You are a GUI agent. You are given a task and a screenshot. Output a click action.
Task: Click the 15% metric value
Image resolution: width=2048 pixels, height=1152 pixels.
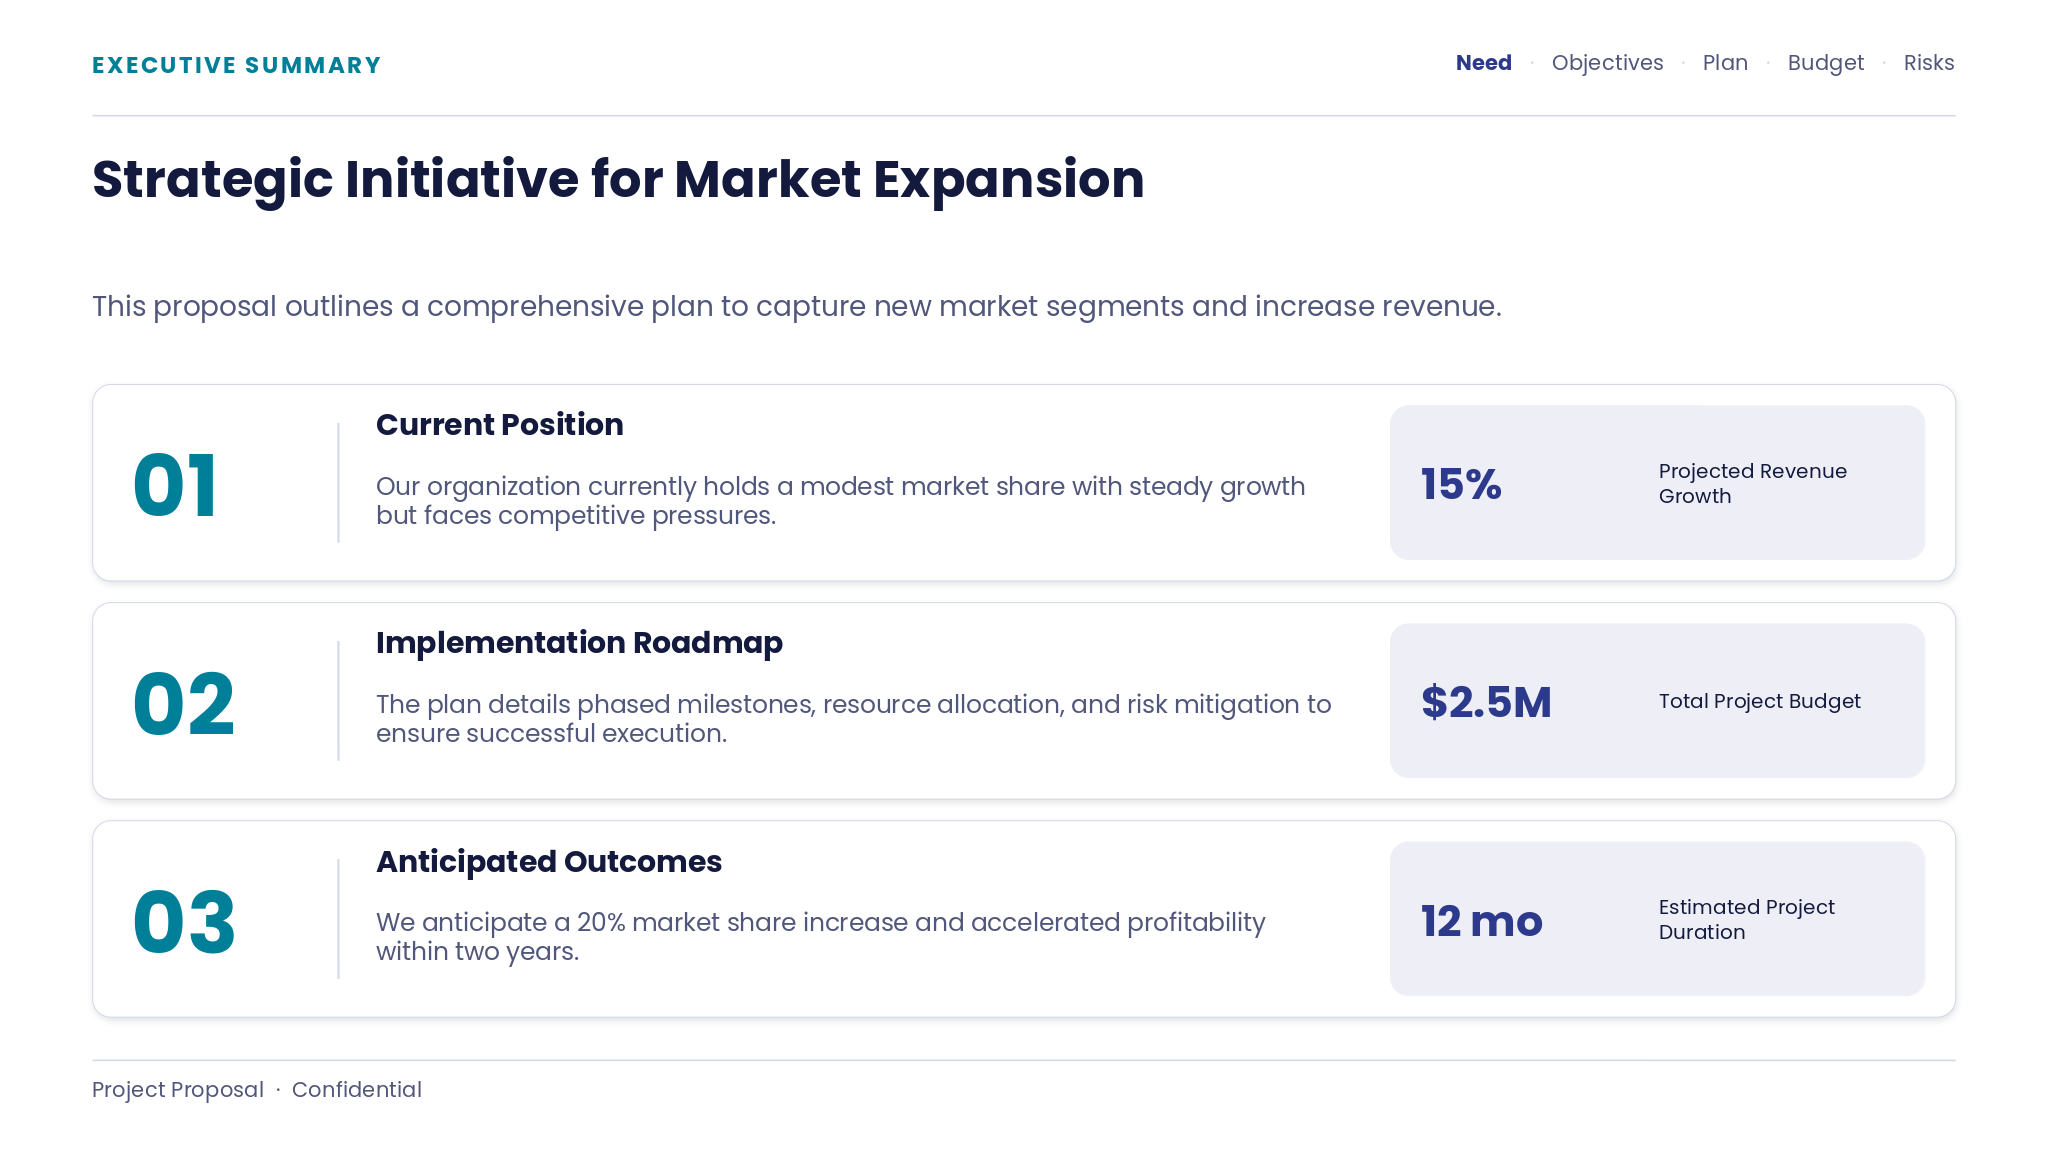point(1461,484)
